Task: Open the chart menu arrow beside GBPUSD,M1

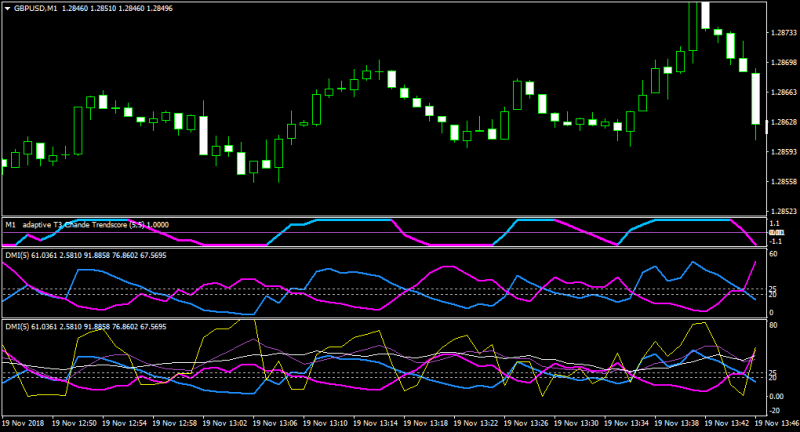Action: (x=8, y=9)
